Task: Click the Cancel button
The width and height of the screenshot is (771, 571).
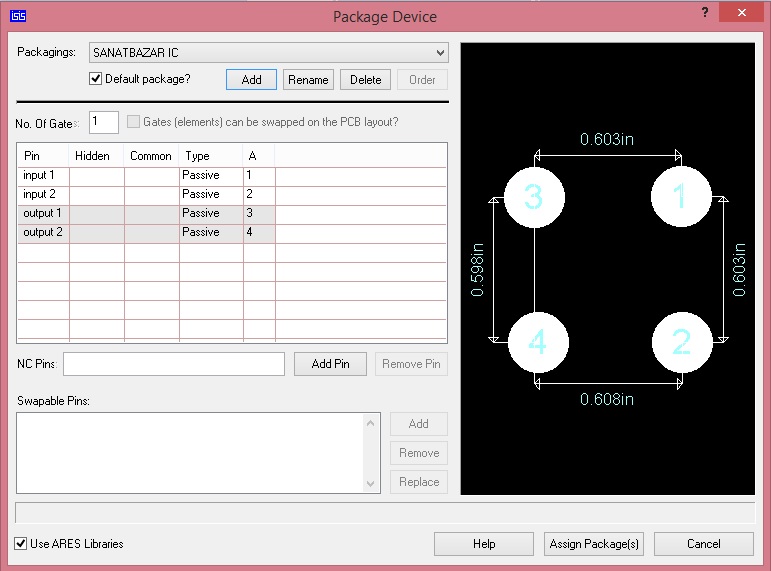Action: 704,544
